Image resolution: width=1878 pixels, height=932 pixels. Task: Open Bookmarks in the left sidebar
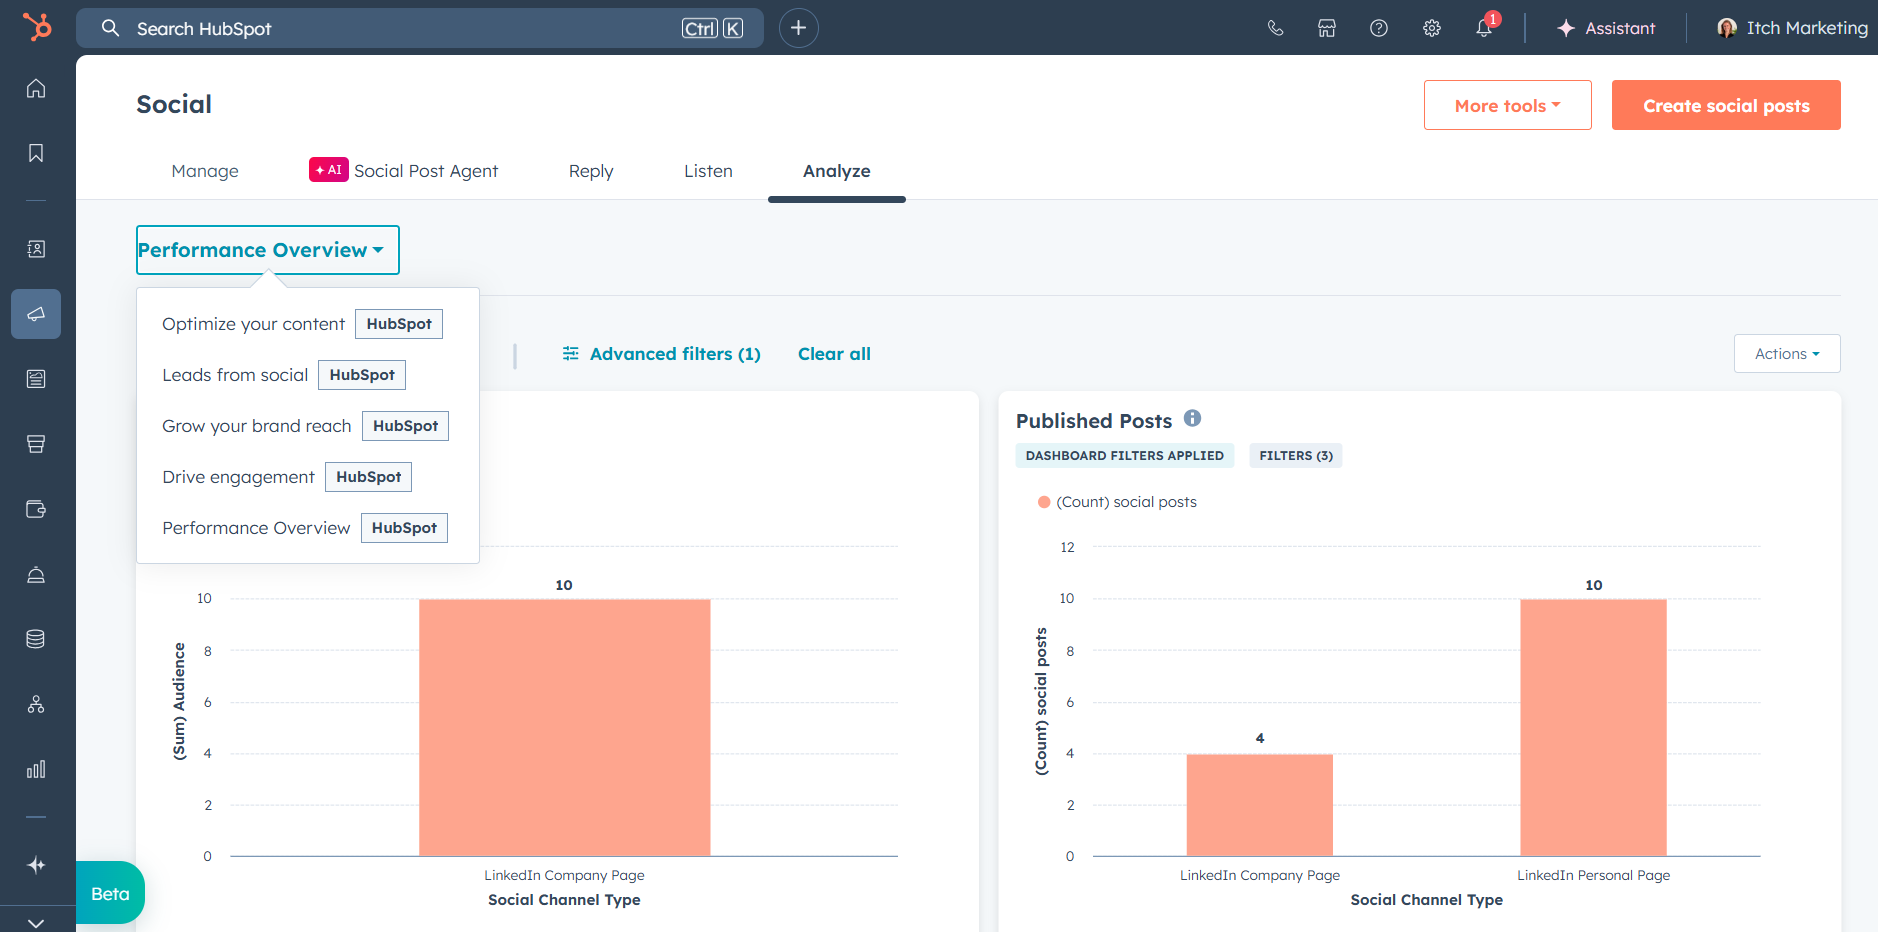point(36,153)
